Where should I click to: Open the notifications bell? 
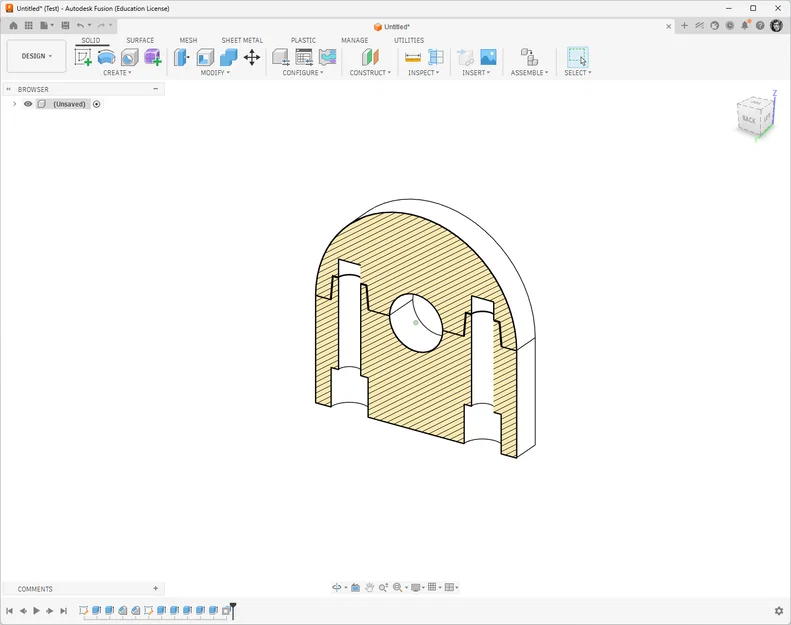[745, 25]
